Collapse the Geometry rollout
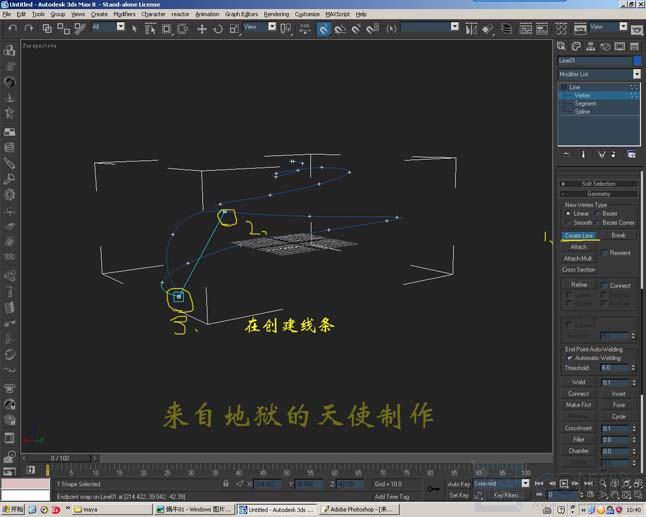Screen dimensions: 646x517 [x=599, y=194]
